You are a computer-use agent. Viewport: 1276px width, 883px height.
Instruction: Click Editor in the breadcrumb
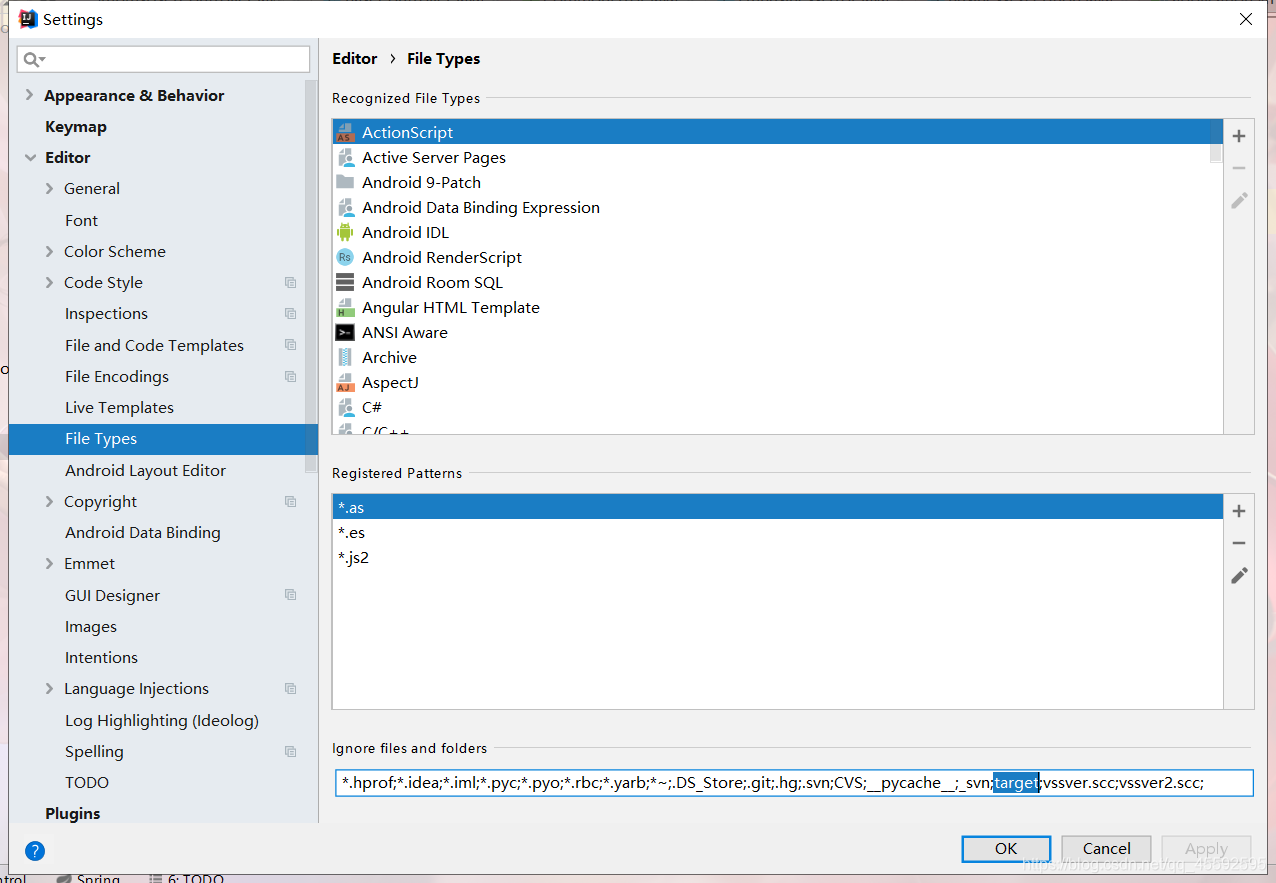coord(355,59)
